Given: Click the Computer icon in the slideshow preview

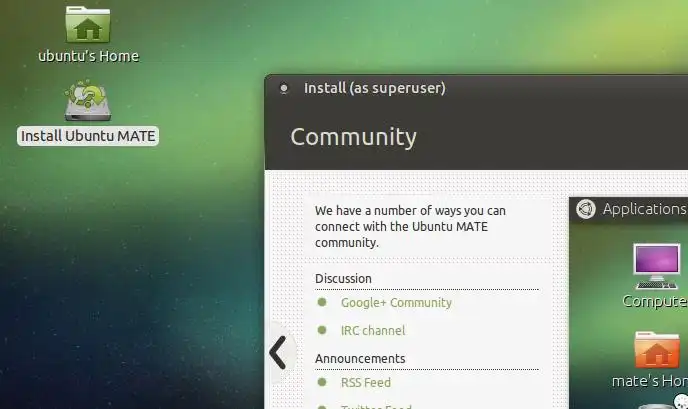Looking at the screenshot, I should pyautogui.click(x=656, y=266).
